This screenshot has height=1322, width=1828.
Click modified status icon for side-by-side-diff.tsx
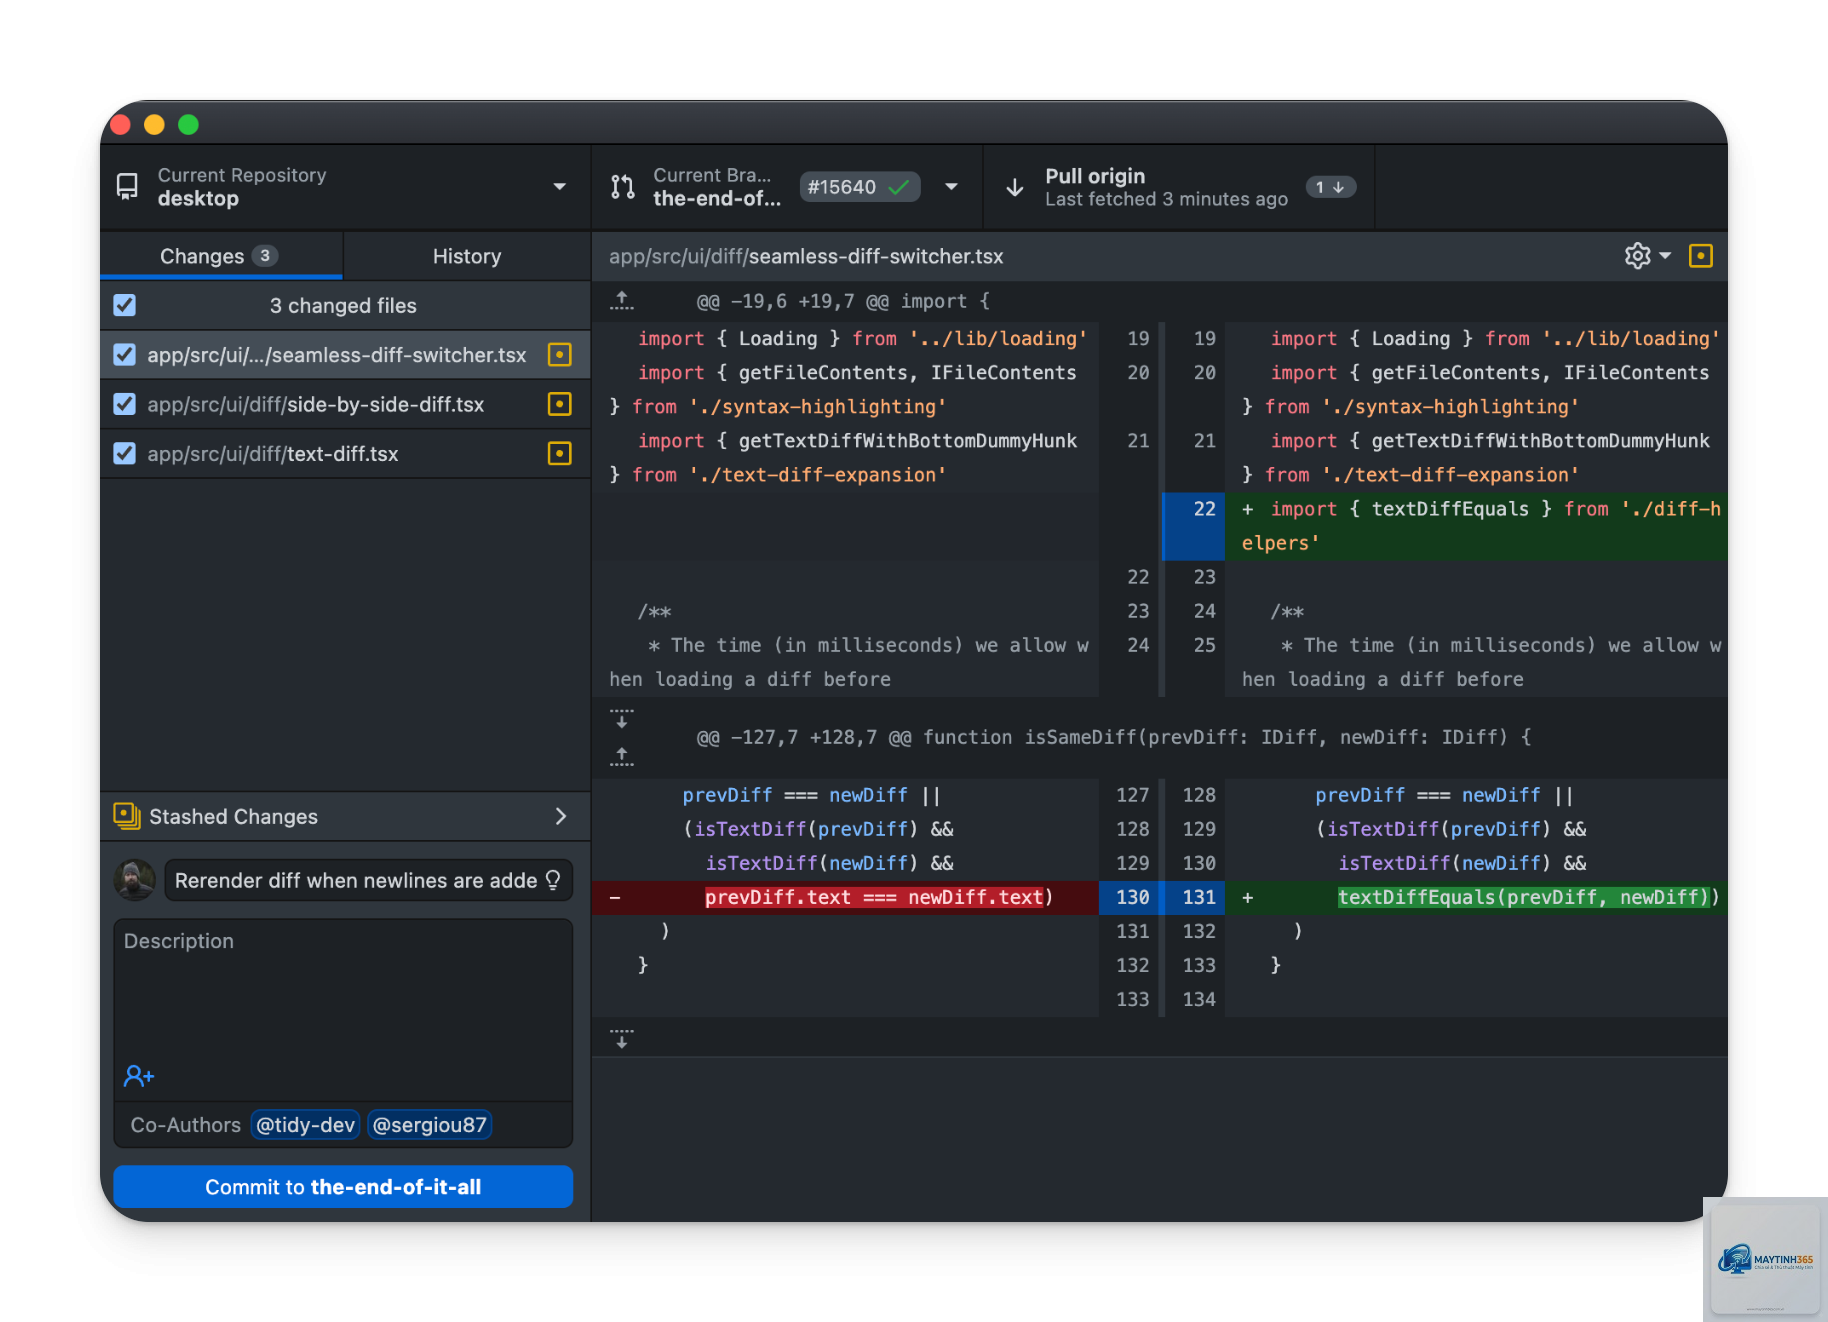coord(560,404)
